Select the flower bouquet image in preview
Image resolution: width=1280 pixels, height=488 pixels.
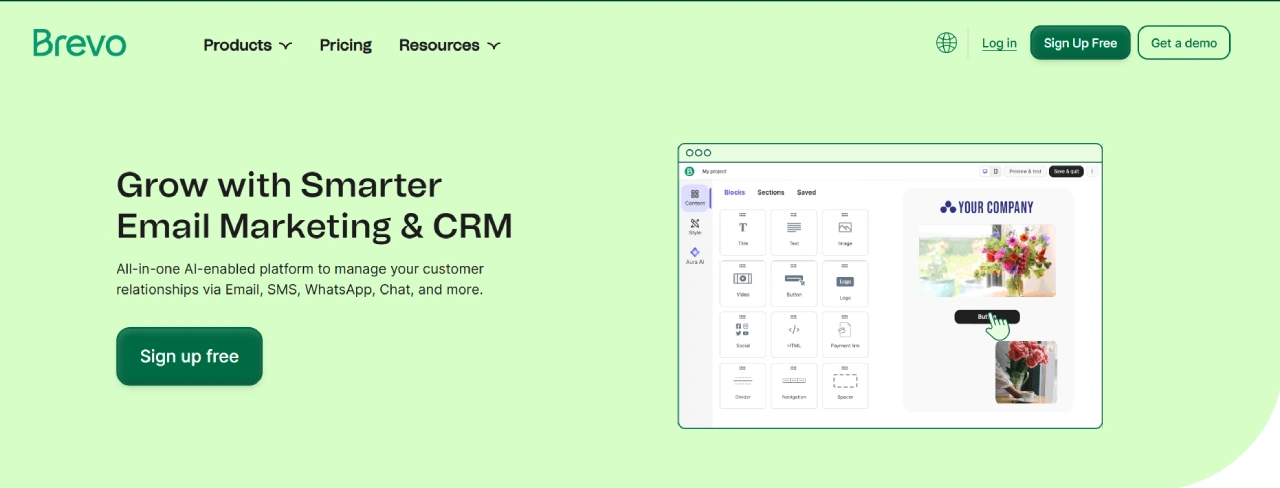[x=987, y=260]
